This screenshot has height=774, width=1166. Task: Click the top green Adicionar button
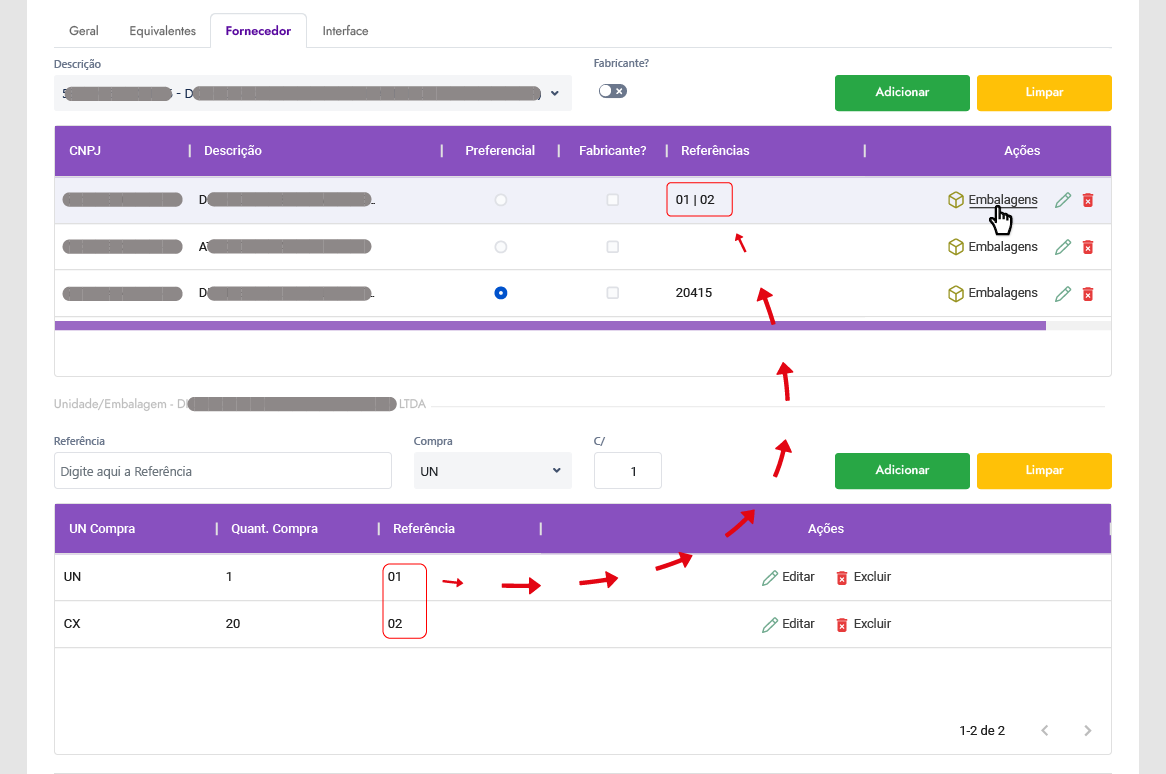click(902, 93)
